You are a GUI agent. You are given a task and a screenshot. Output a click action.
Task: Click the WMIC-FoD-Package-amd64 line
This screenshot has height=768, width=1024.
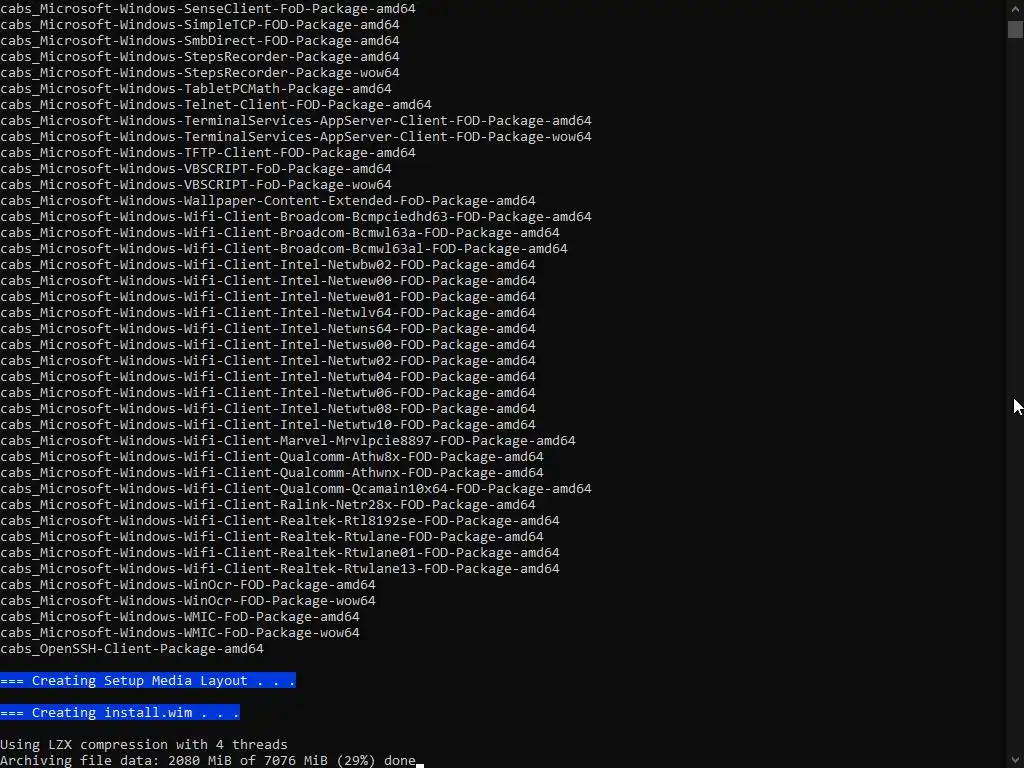pyautogui.click(x=180, y=616)
